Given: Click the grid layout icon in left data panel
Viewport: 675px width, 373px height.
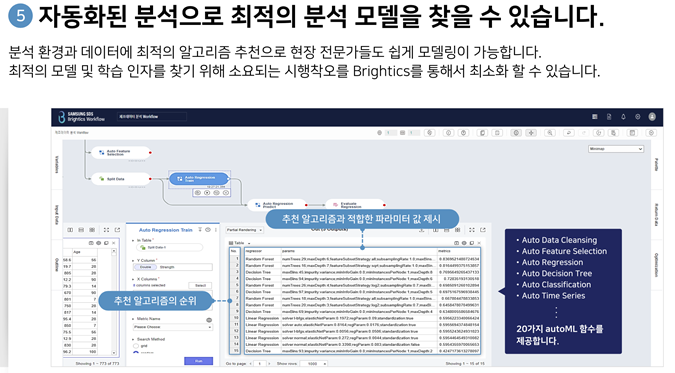Looking at the screenshot, I should (92, 230).
